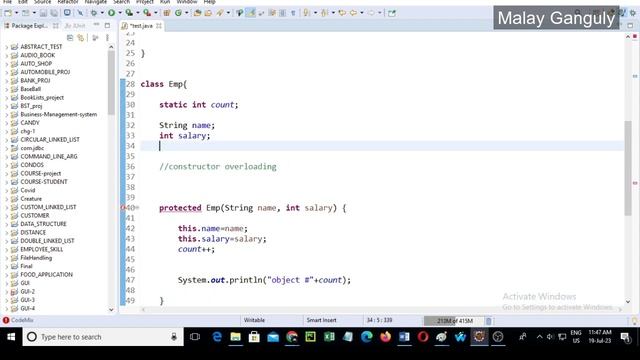The width and height of the screenshot is (640, 360).
Task: Click the heap memory status bar
Action: [x=454, y=321]
